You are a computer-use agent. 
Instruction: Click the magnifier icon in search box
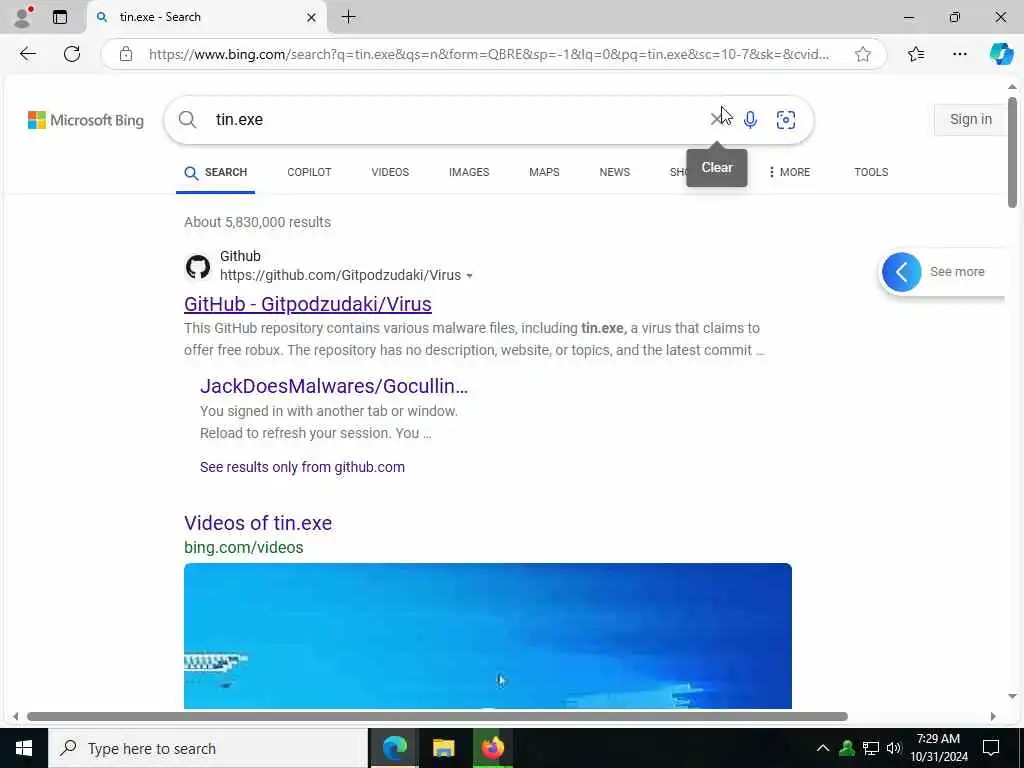click(x=187, y=120)
